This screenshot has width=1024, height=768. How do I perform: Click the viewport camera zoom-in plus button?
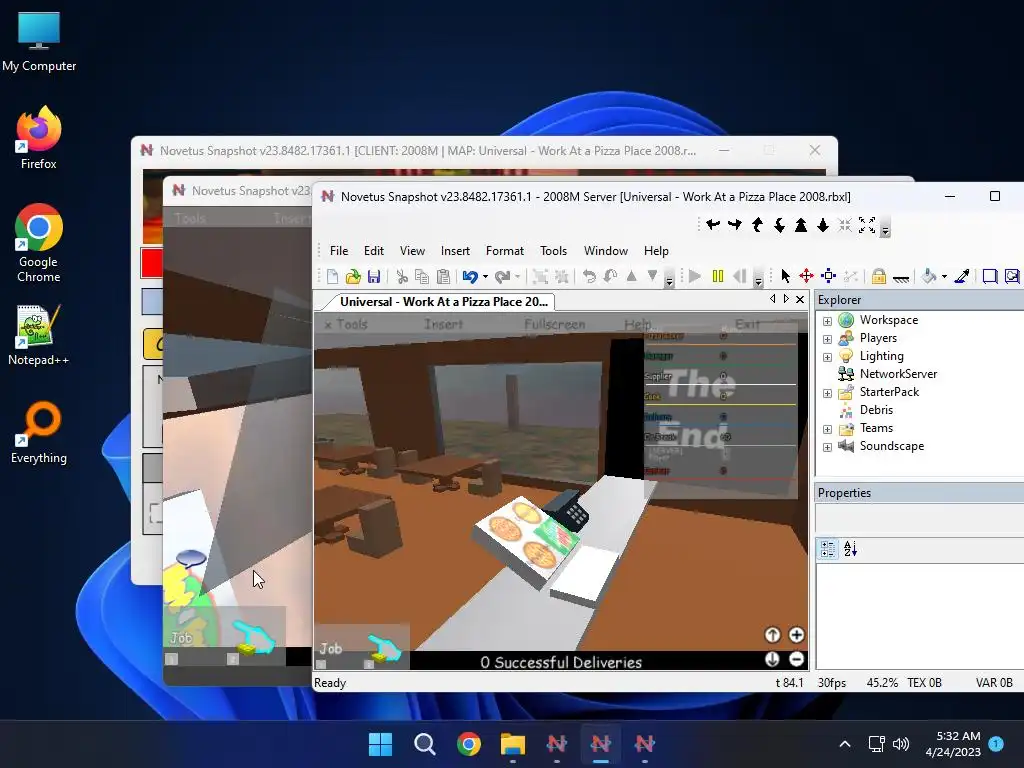click(796, 635)
